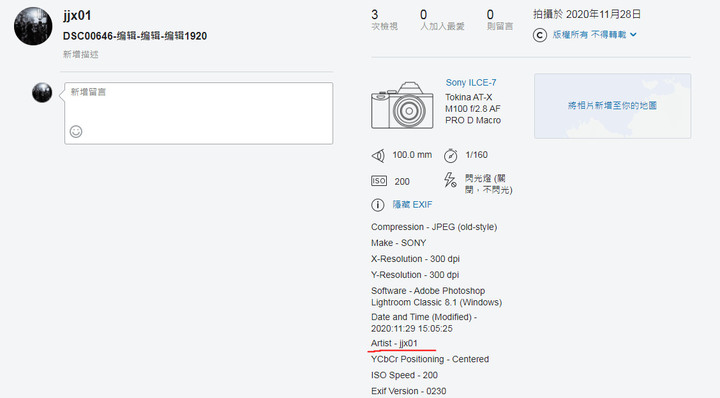The image size is (720, 398).
Task: Hide EXIF details via 隱藏 EXIF
Action: tap(412, 205)
